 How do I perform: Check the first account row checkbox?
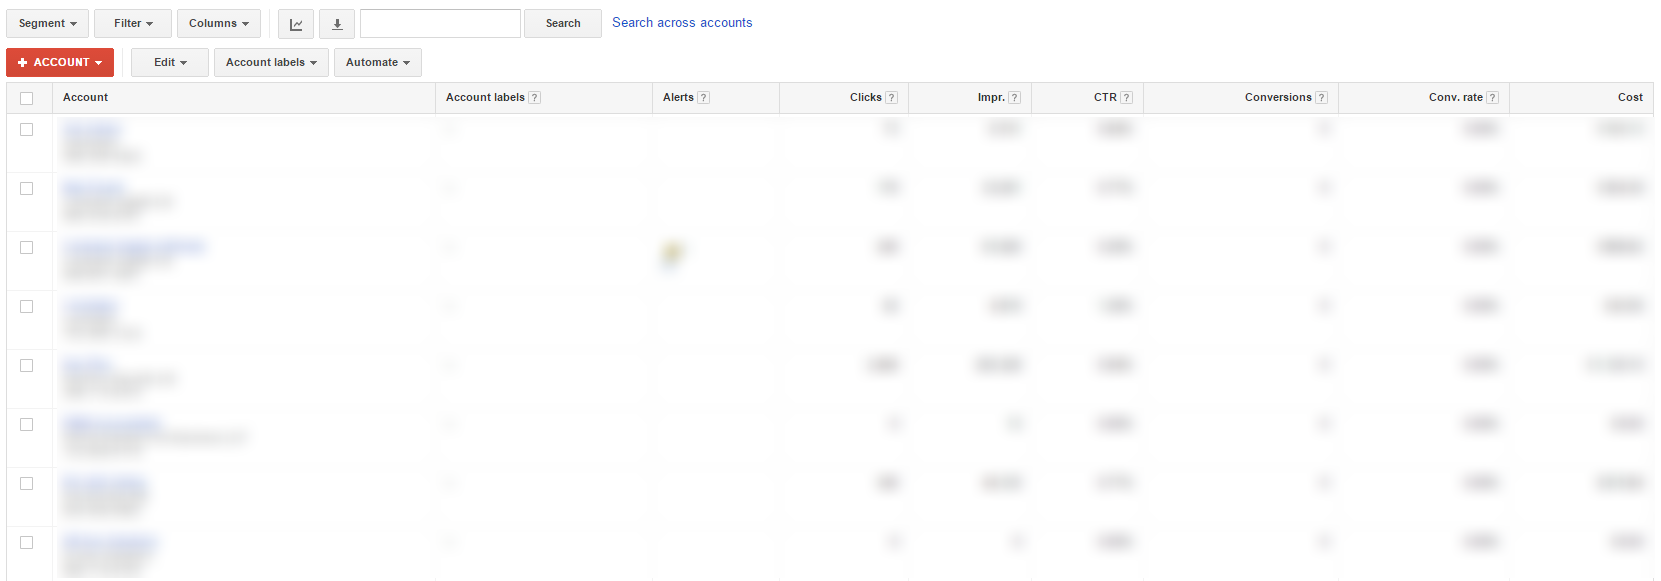click(x=27, y=130)
